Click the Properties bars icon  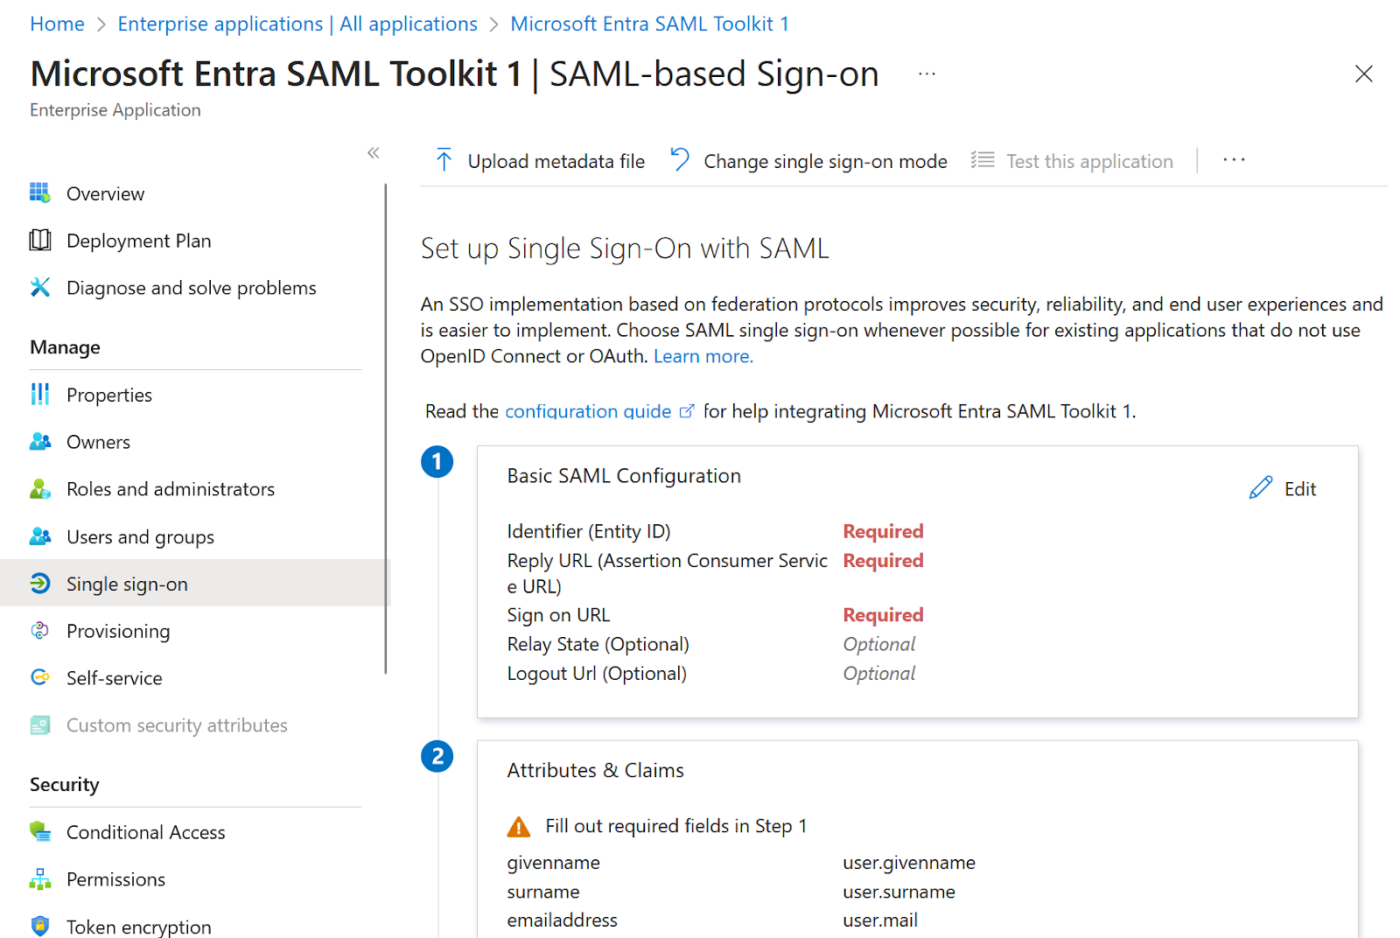tap(40, 394)
